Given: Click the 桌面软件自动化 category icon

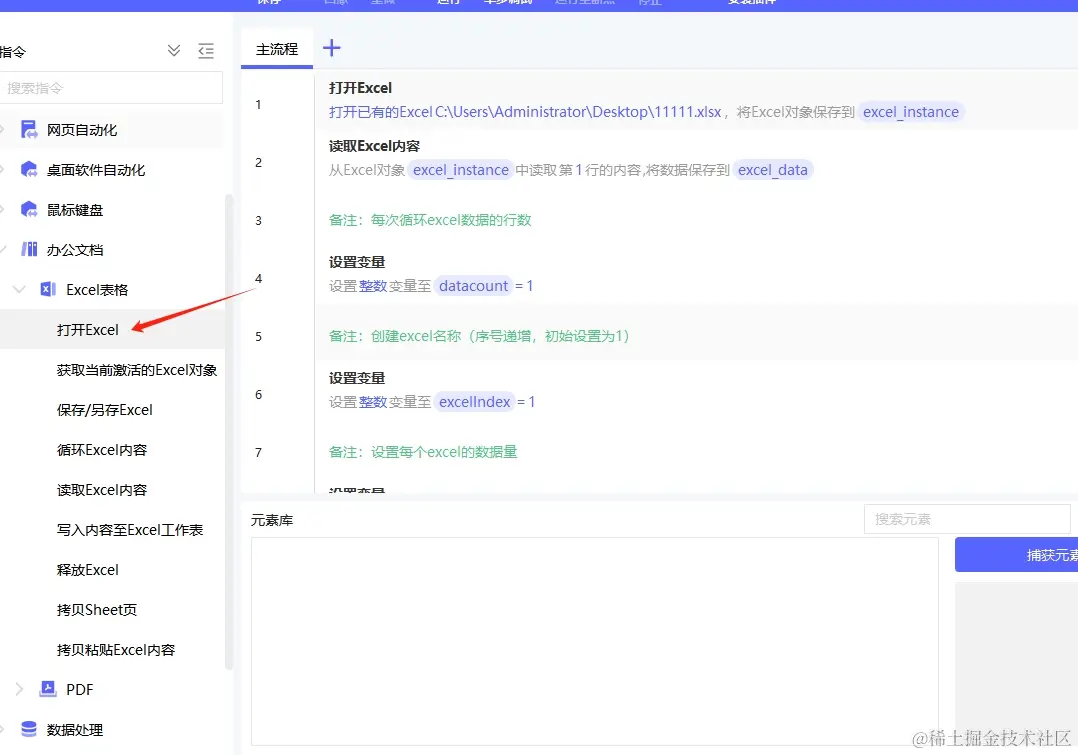Looking at the screenshot, I should [29, 169].
